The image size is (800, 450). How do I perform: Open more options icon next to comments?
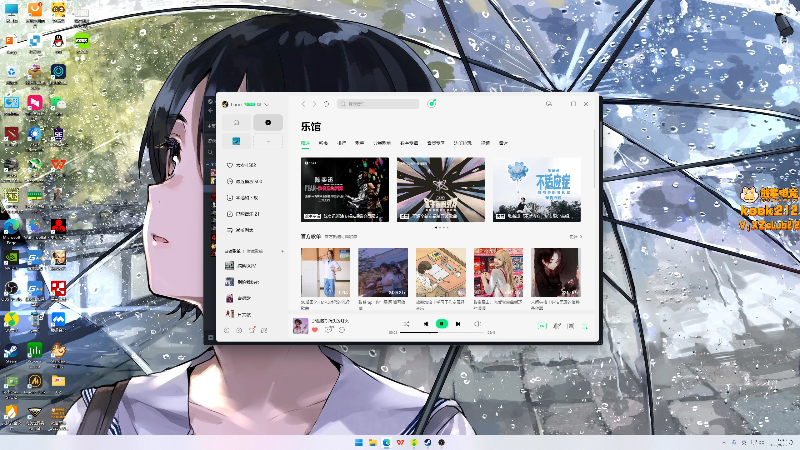tap(342, 330)
